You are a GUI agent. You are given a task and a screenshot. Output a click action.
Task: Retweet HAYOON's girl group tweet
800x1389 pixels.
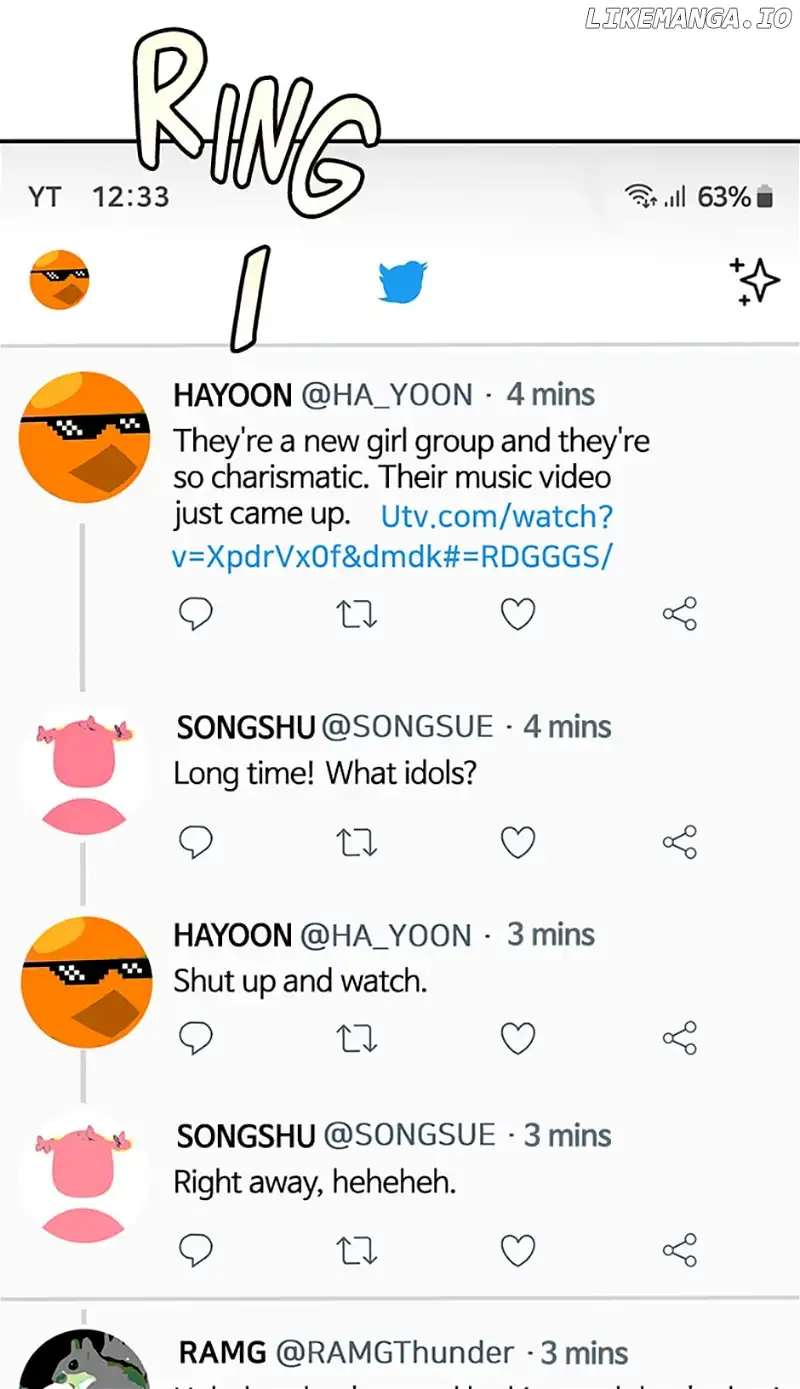[356, 614]
